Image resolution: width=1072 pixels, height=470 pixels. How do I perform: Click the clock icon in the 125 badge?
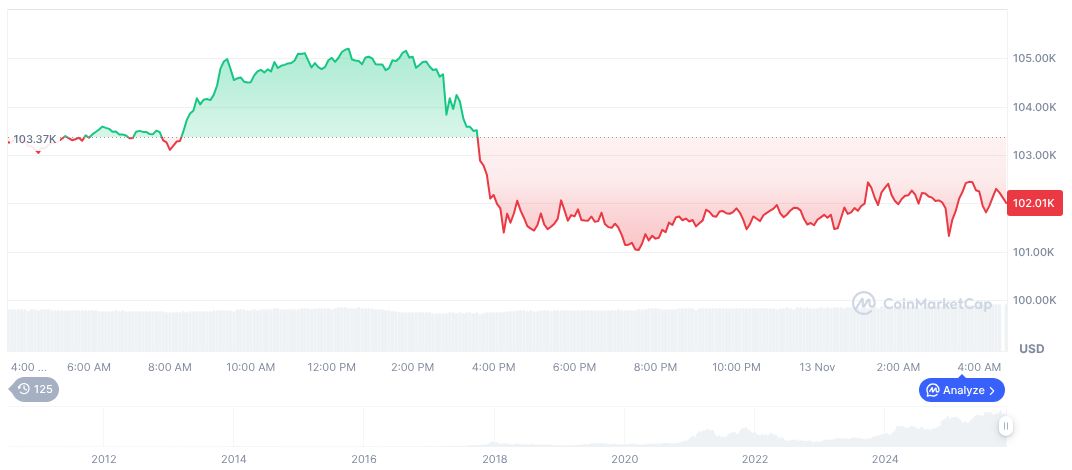click(x=23, y=389)
